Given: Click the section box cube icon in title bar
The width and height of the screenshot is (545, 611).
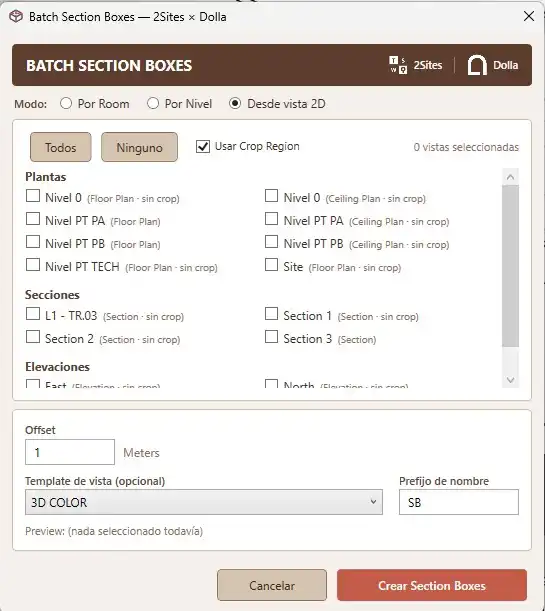Looking at the screenshot, I should pyautogui.click(x=16, y=17).
